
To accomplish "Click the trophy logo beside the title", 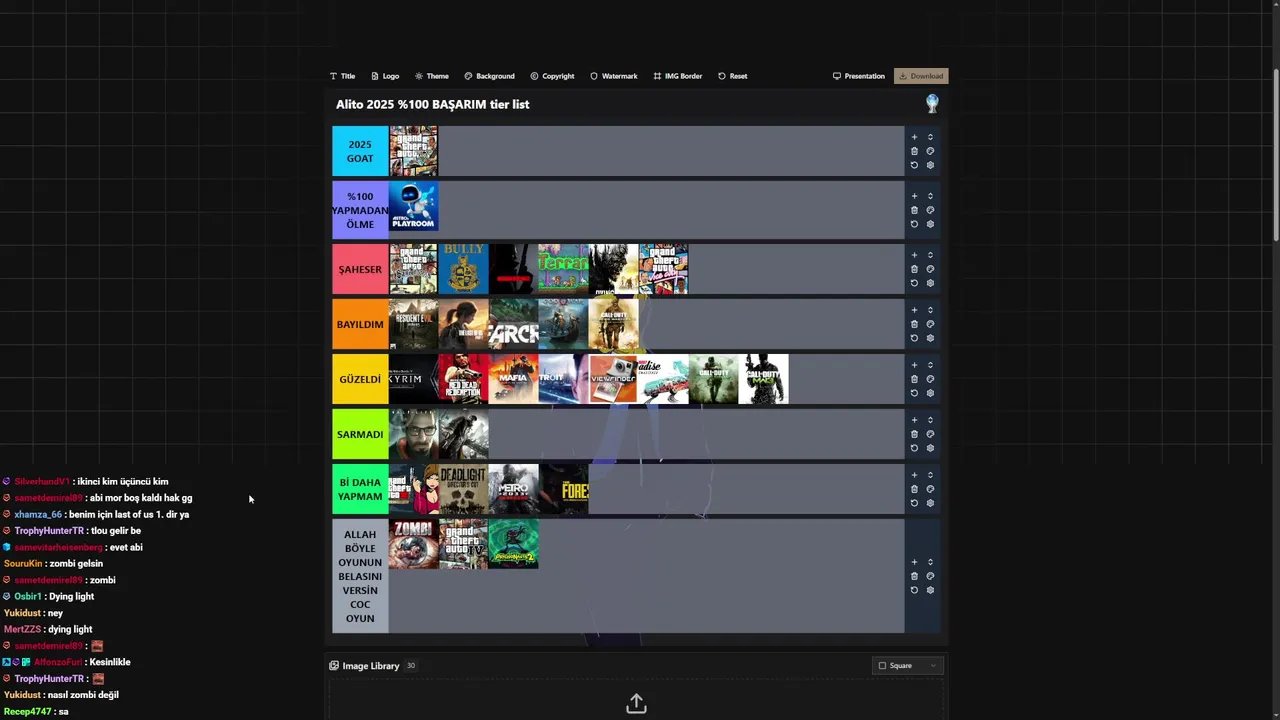I will [x=932, y=104].
